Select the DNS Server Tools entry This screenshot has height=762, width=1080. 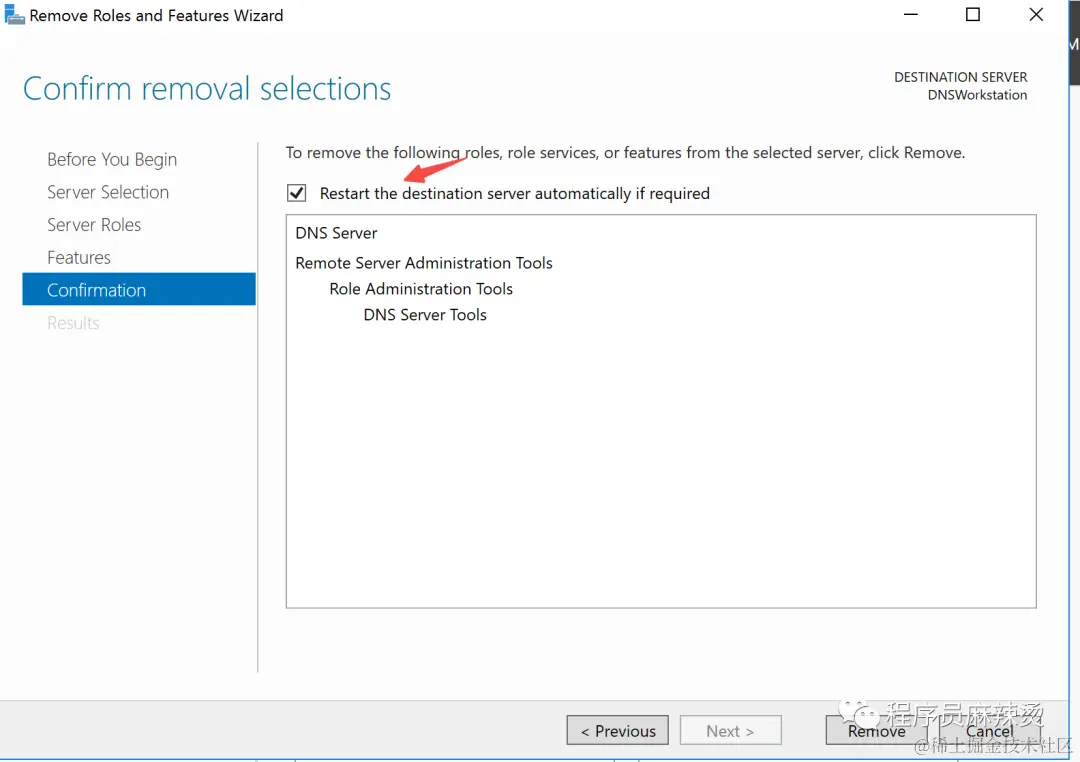coord(425,315)
